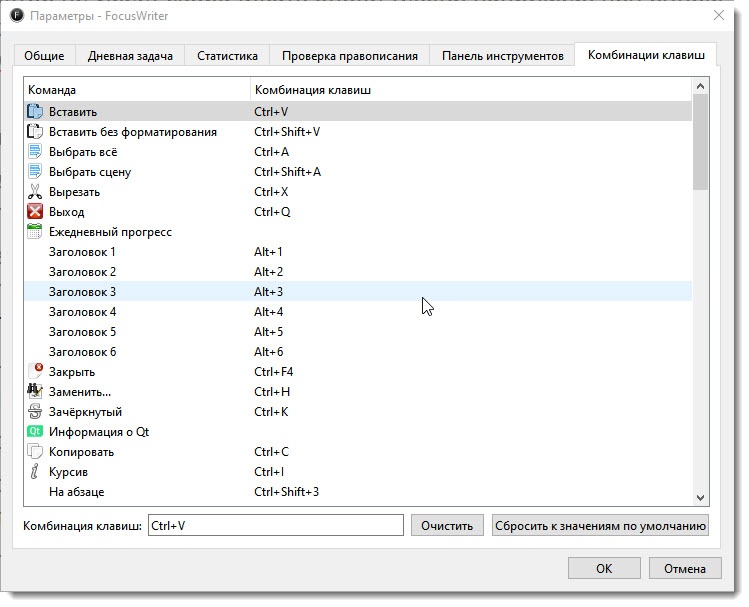Select the Заголовок 4 row
The height and width of the screenshot is (607, 749).
click(358, 312)
